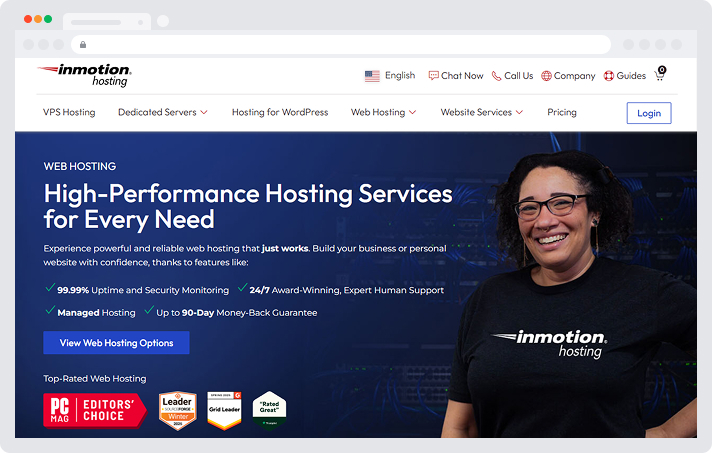Click "90-Day Money-Back Guarantee" text
Screen dimensions: 712x453
(x=250, y=313)
